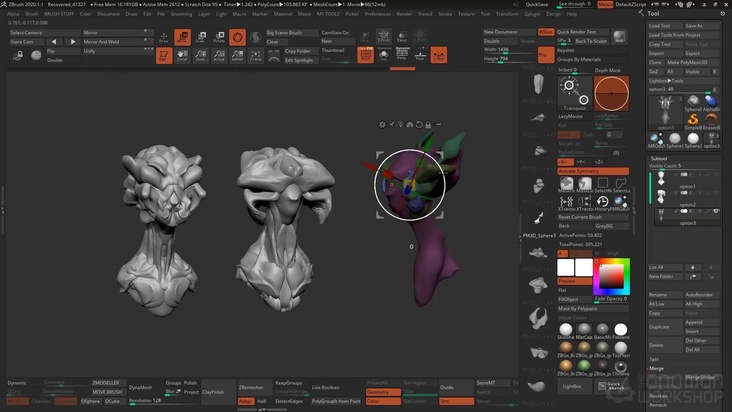The width and height of the screenshot is (732, 412).
Task: Expand the Split section in Subtool
Action: click(x=656, y=358)
